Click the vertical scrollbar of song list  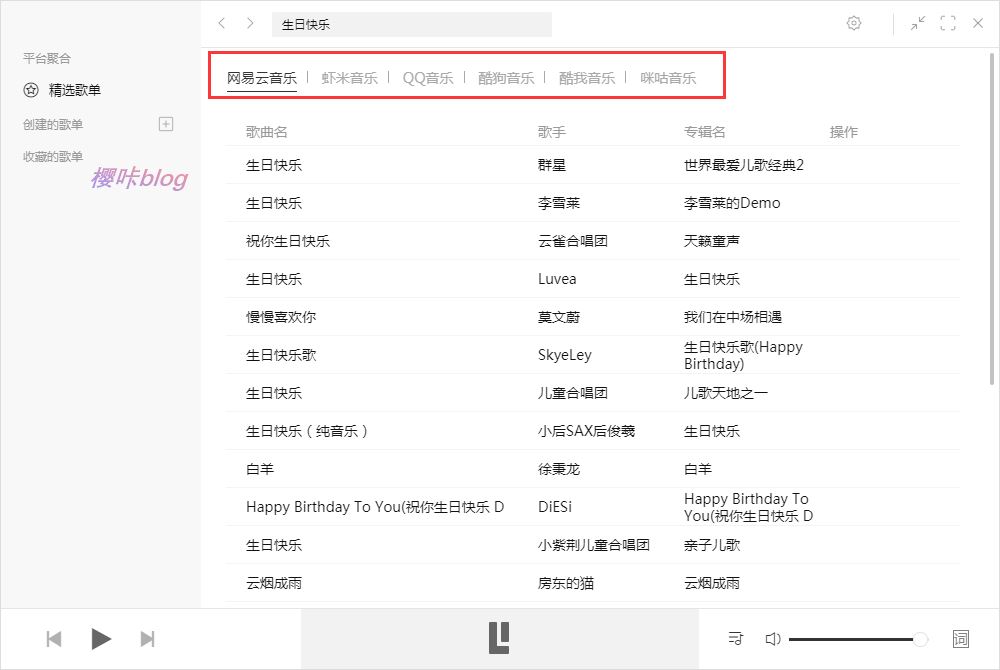(992, 219)
